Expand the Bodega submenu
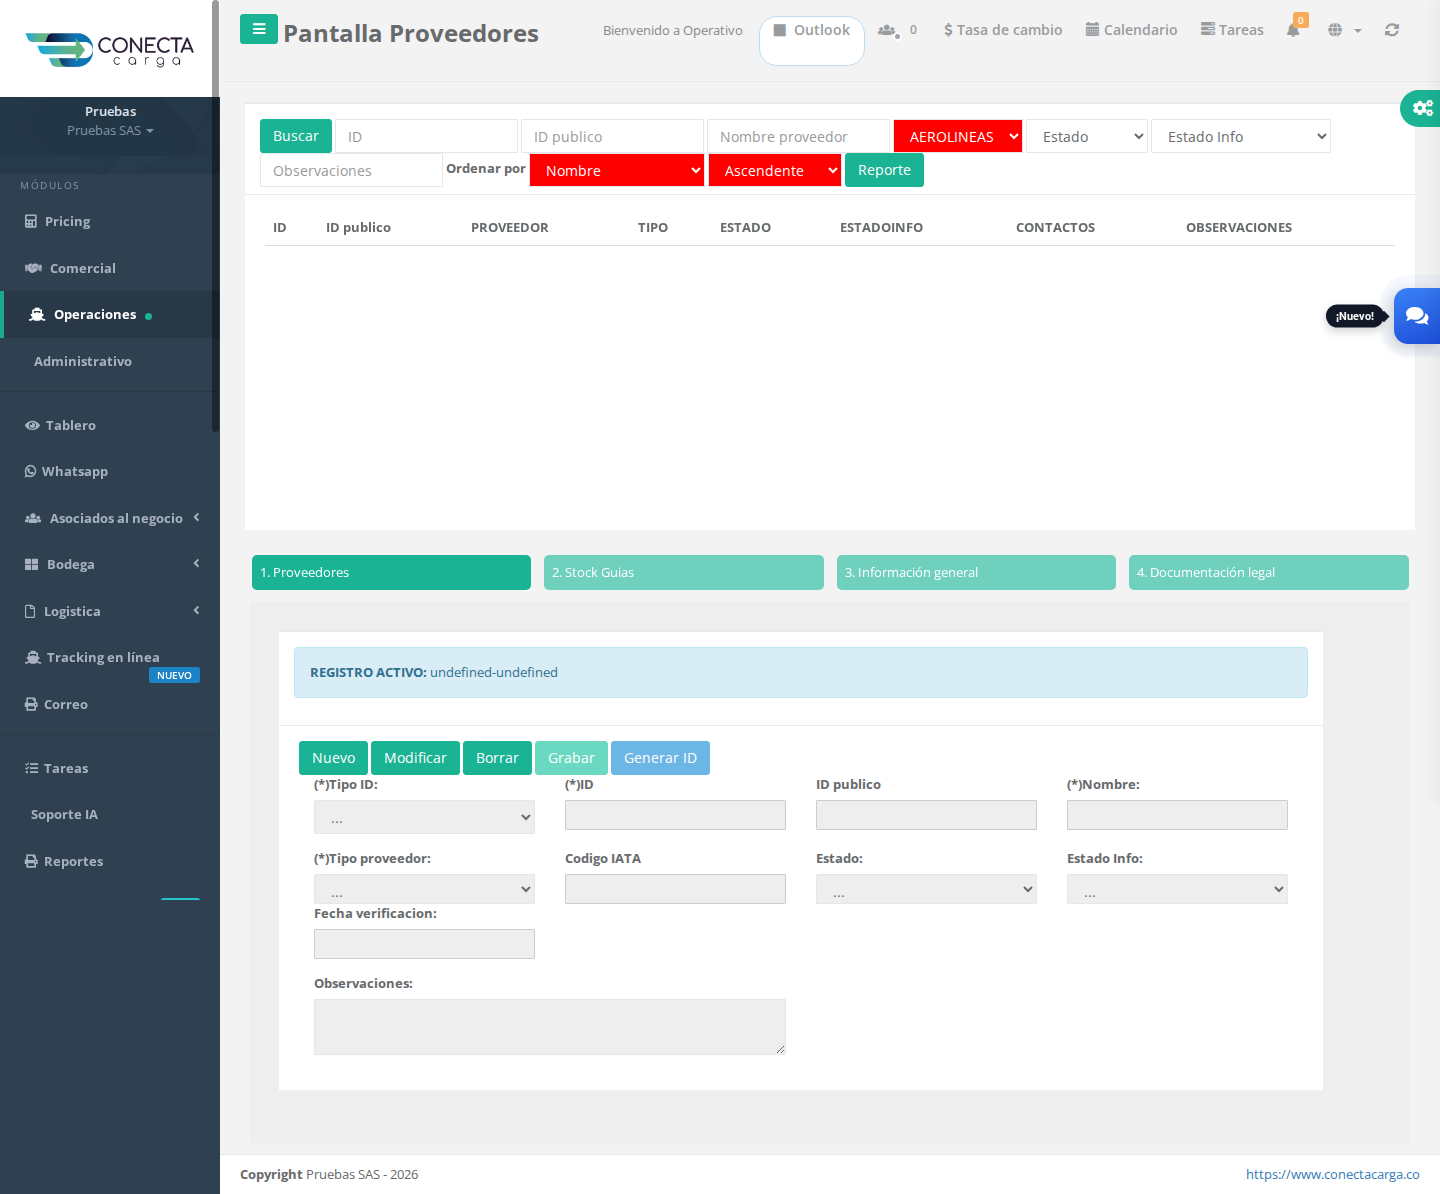The image size is (1440, 1194). pyautogui.click(x=110, y=564)
